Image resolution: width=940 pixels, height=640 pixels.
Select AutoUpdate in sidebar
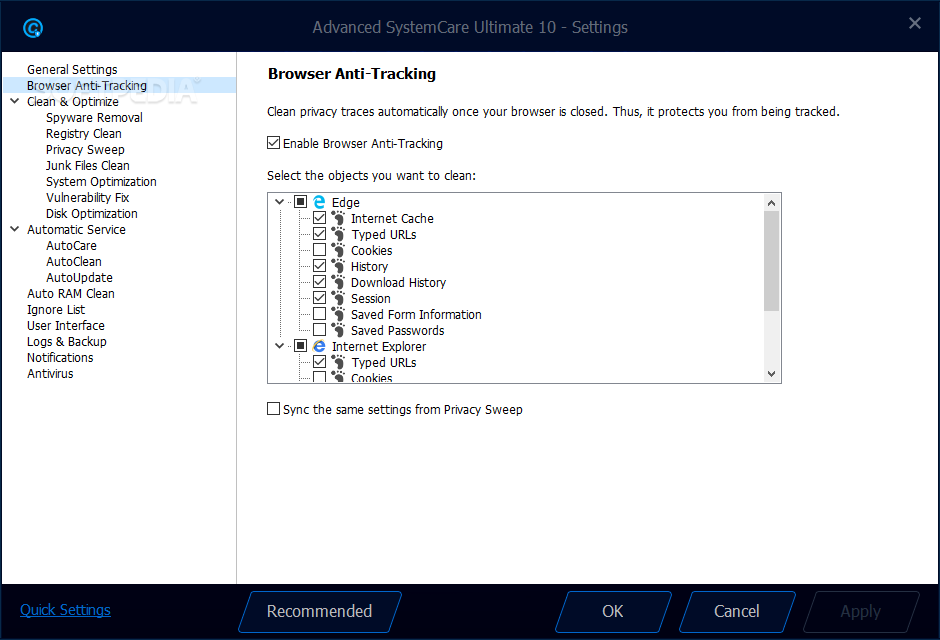point(79,277)
